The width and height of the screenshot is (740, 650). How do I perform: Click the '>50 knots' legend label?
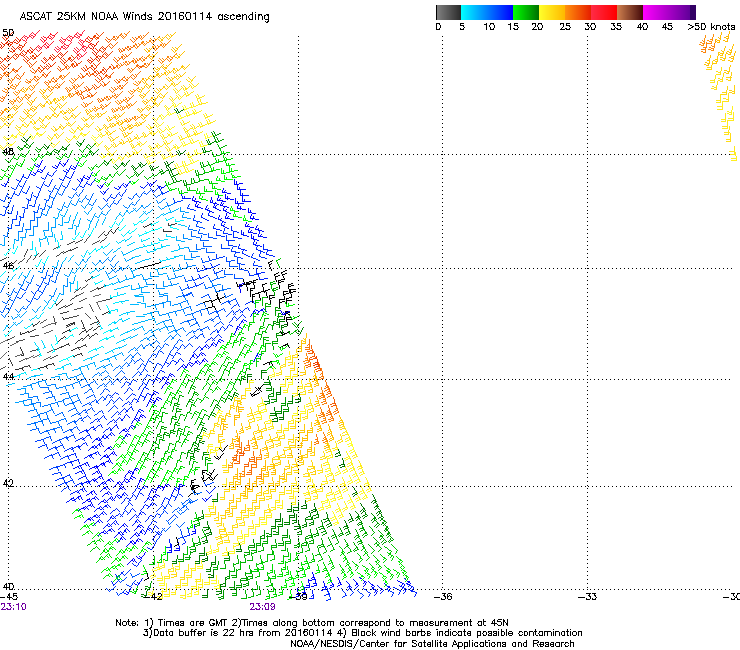tap(711, 27)
